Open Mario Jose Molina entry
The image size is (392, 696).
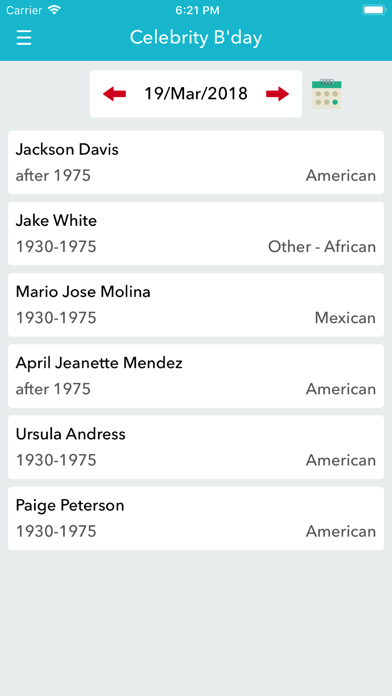coord(196,304)
